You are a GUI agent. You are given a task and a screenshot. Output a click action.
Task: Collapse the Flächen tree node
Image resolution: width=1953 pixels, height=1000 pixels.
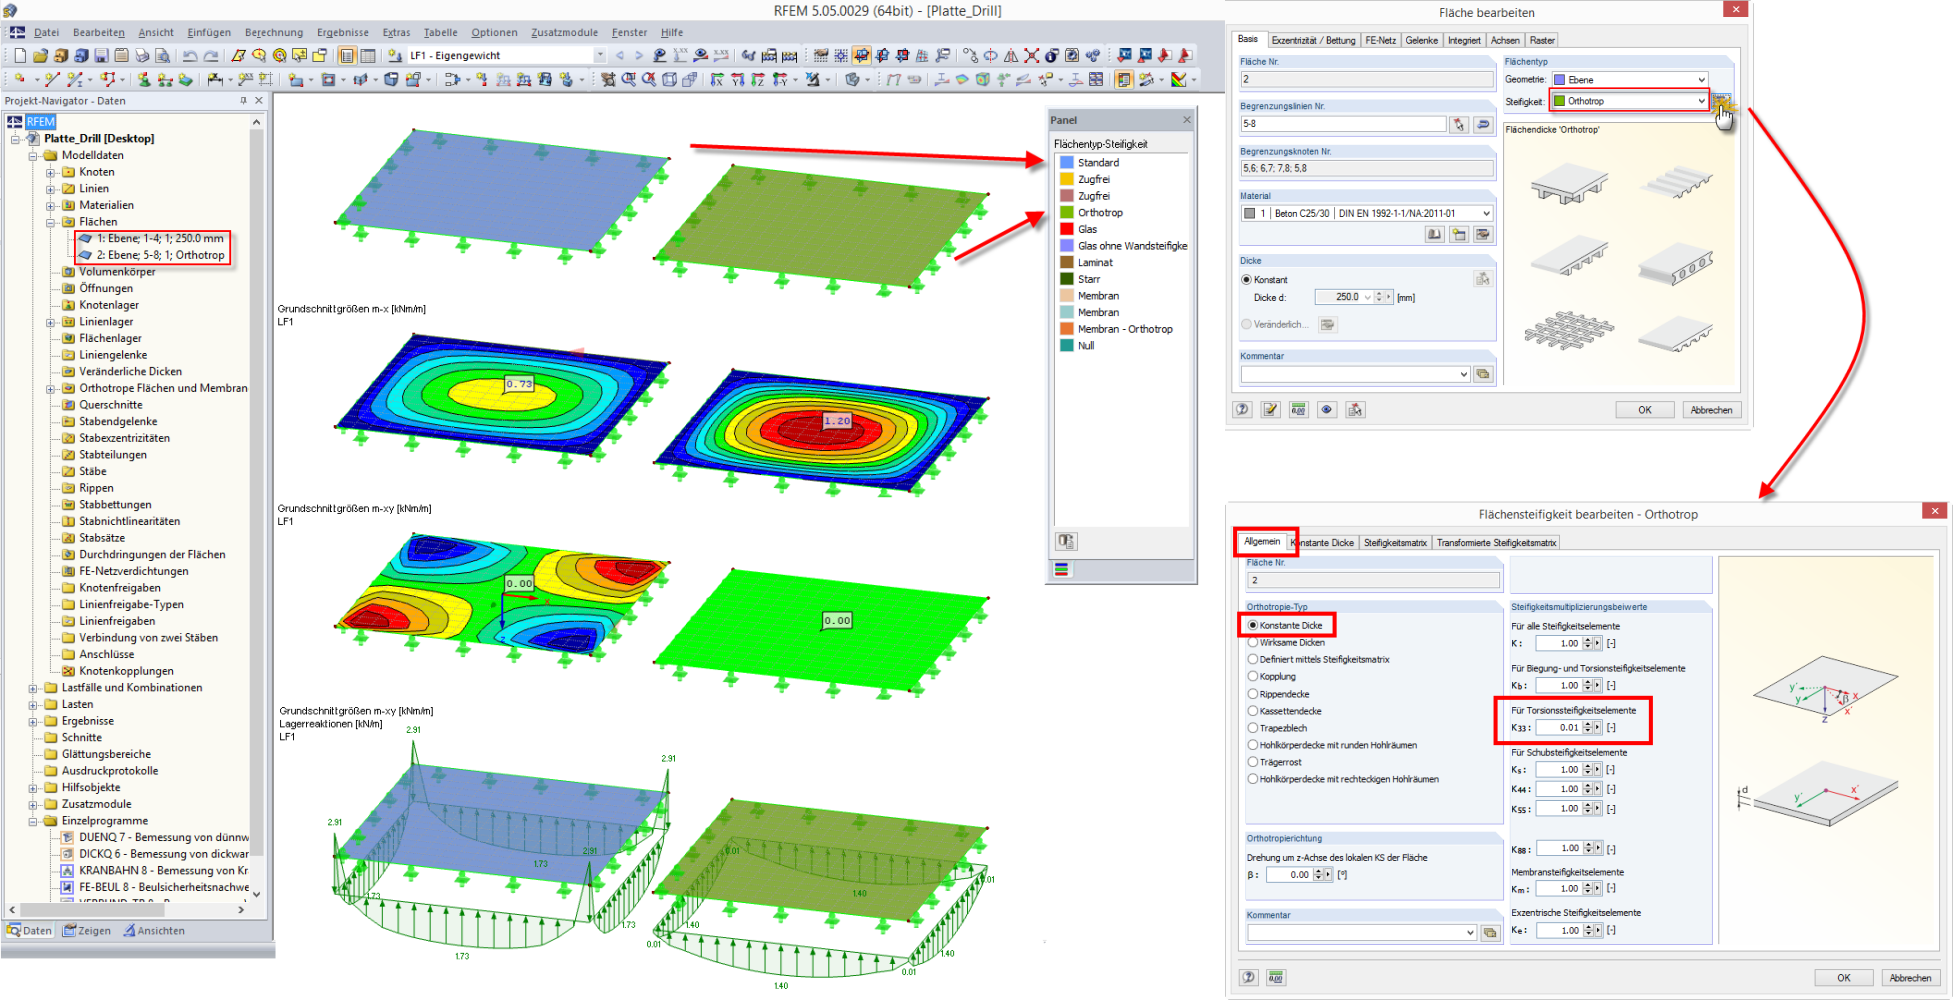(x=50, y=222)
